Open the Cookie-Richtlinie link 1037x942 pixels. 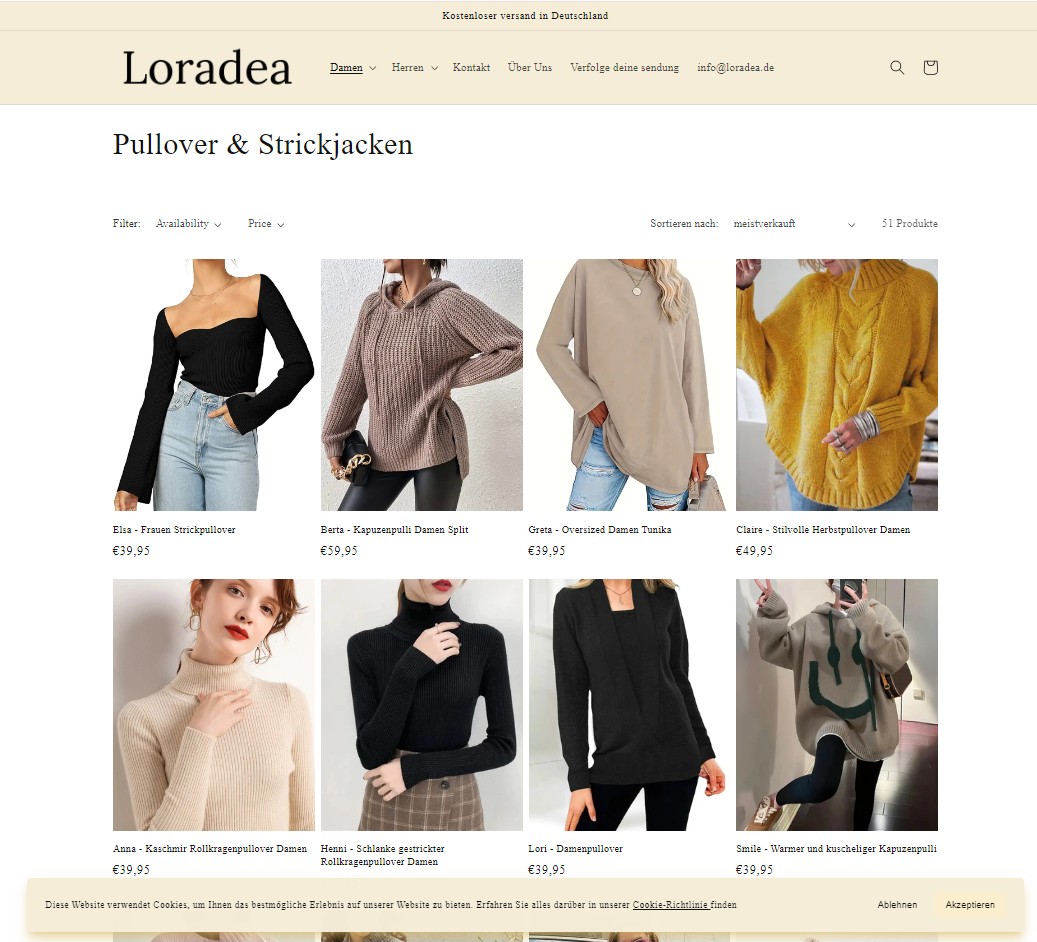click(671, 905)
